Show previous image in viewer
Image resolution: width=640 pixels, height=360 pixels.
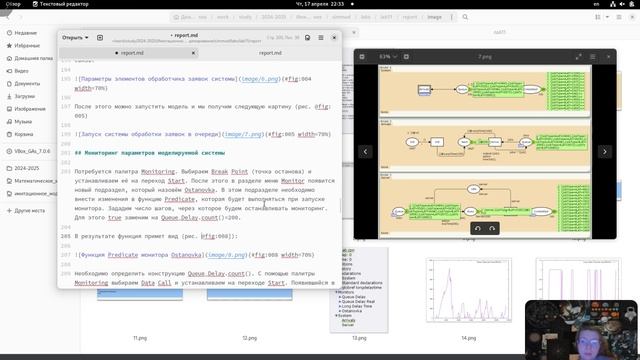(x=365, y=151)
